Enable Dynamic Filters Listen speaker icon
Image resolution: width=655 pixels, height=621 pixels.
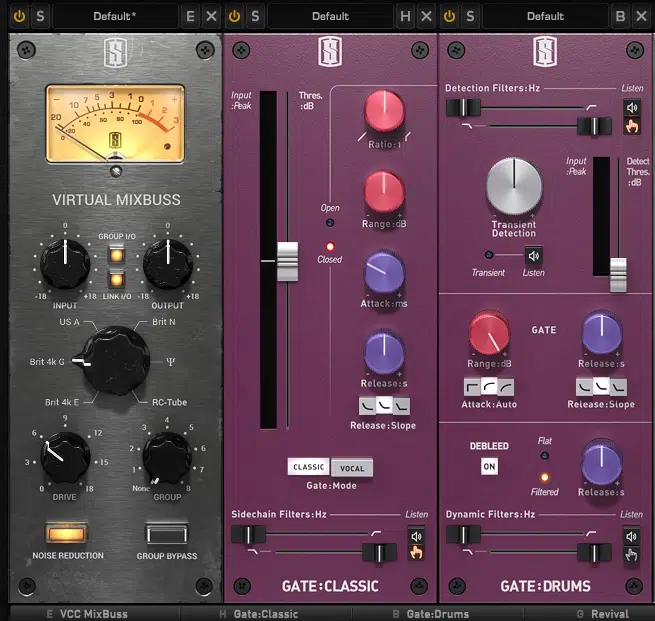(x=632, y=537)
